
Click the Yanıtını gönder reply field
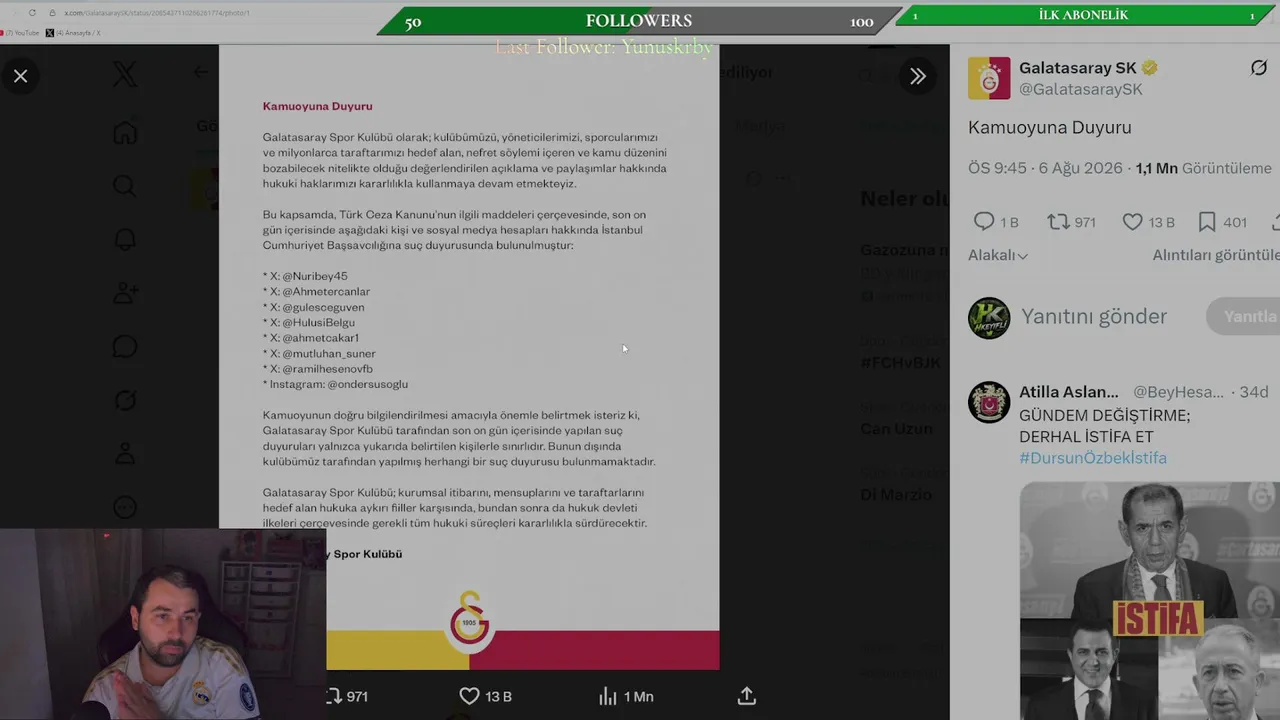[x=1094, y=317]
